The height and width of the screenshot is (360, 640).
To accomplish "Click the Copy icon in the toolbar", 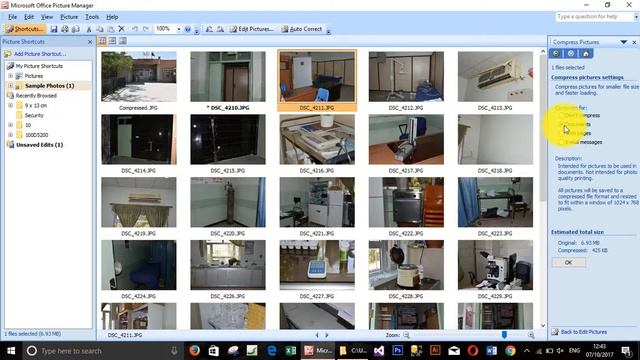I will pos(100,29).
